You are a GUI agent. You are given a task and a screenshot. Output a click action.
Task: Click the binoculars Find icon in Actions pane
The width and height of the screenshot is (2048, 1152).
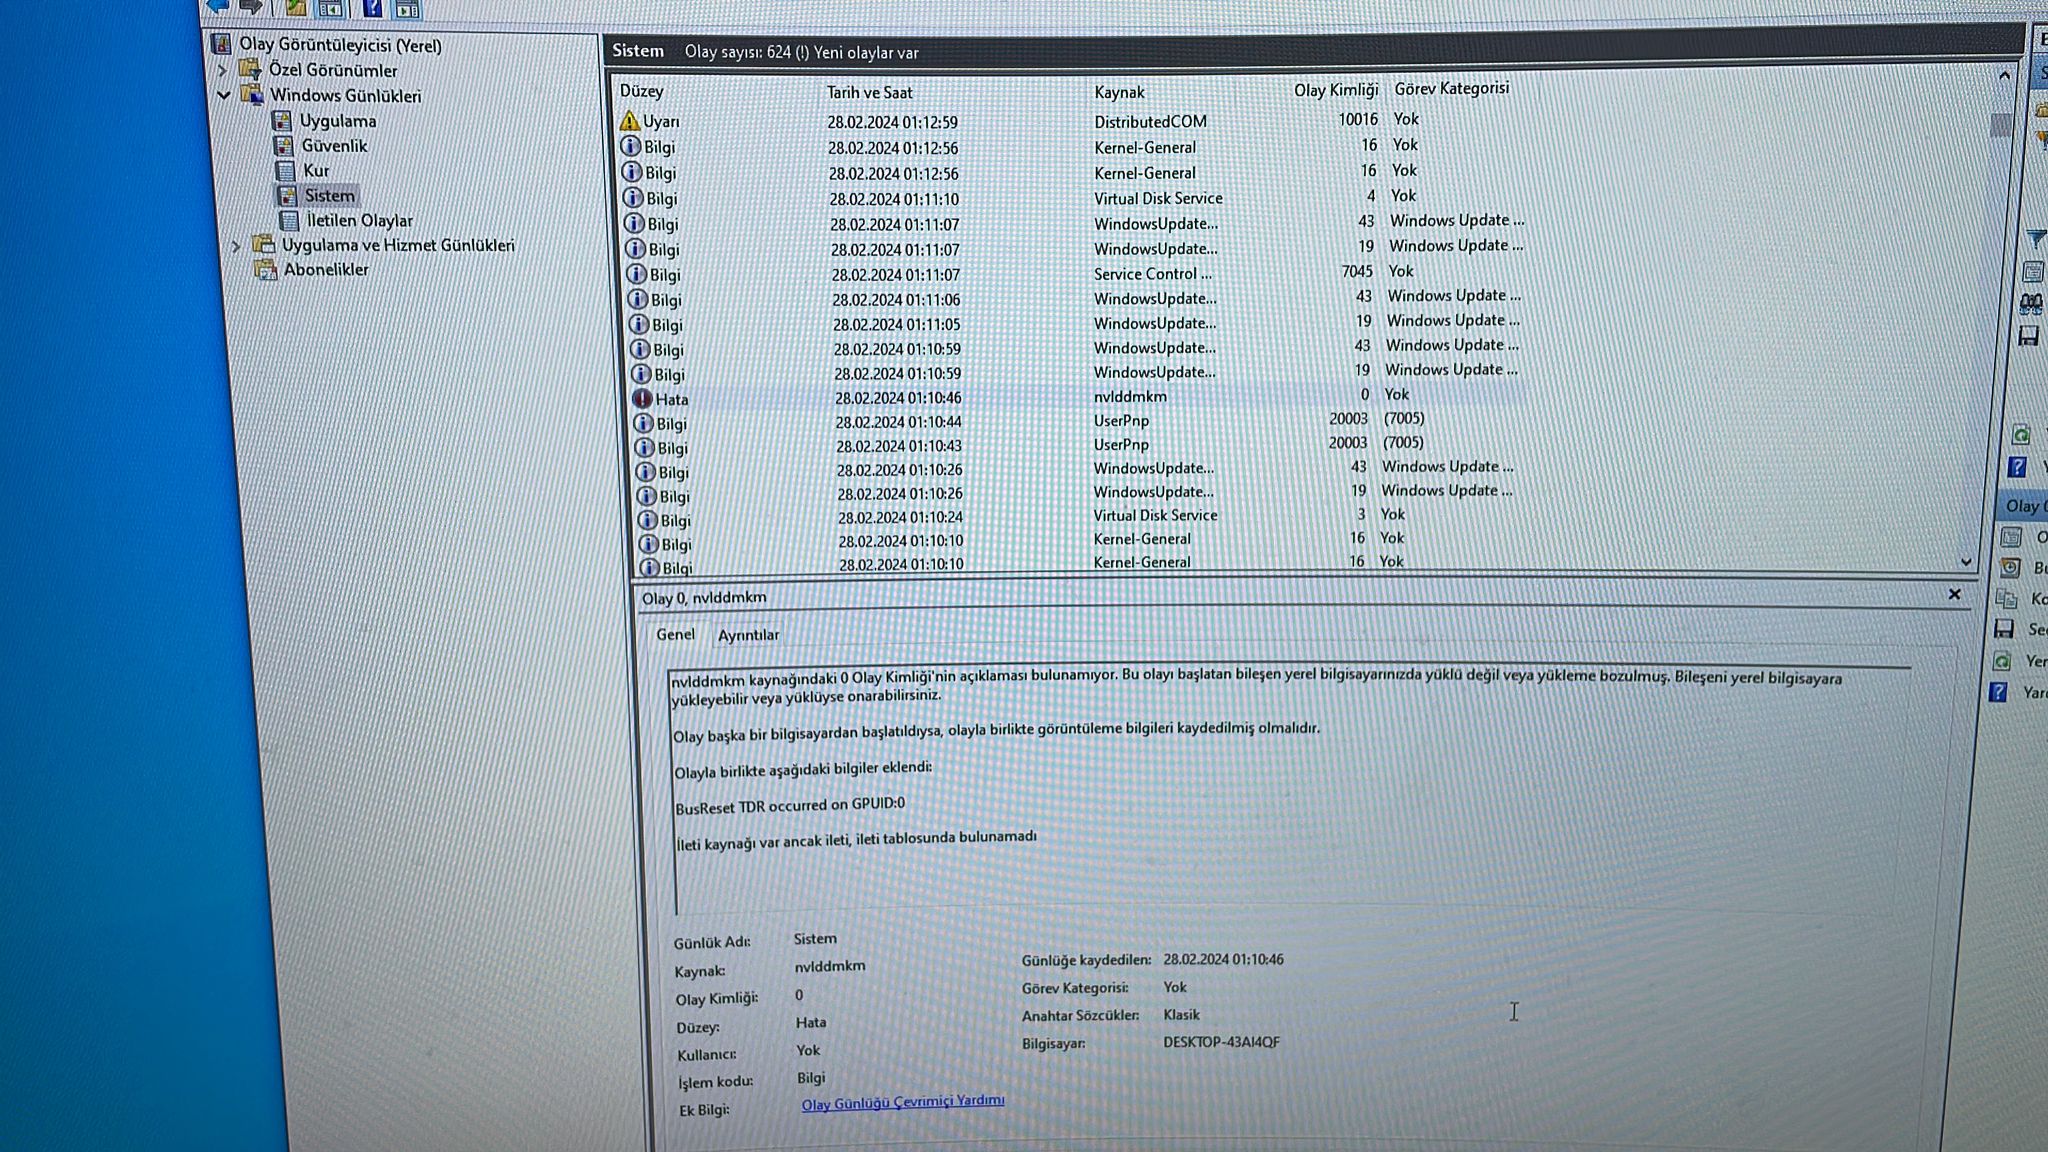2030,303
